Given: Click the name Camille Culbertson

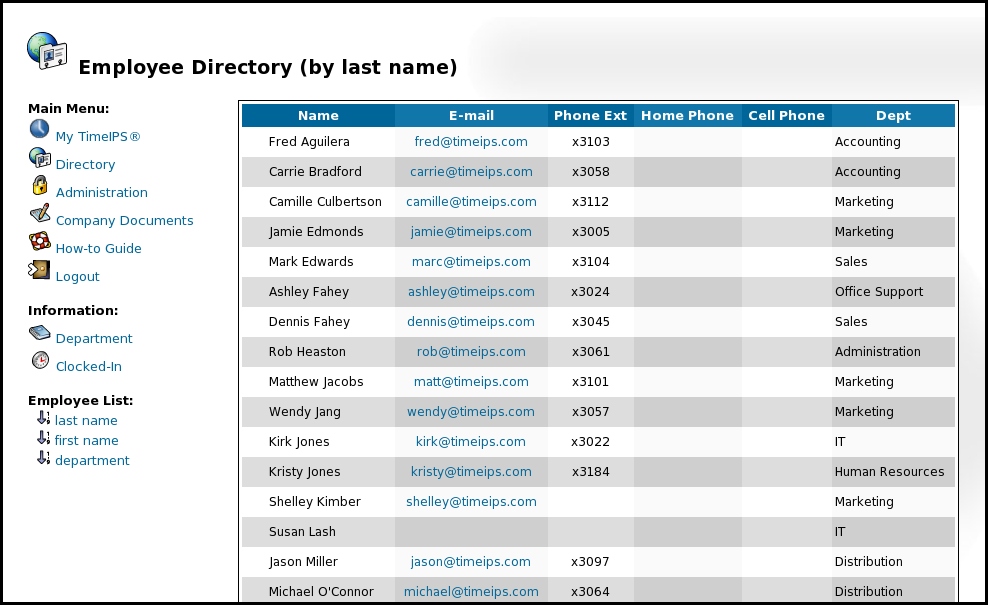Looking at the screenshot, I should tap(325, 202).
